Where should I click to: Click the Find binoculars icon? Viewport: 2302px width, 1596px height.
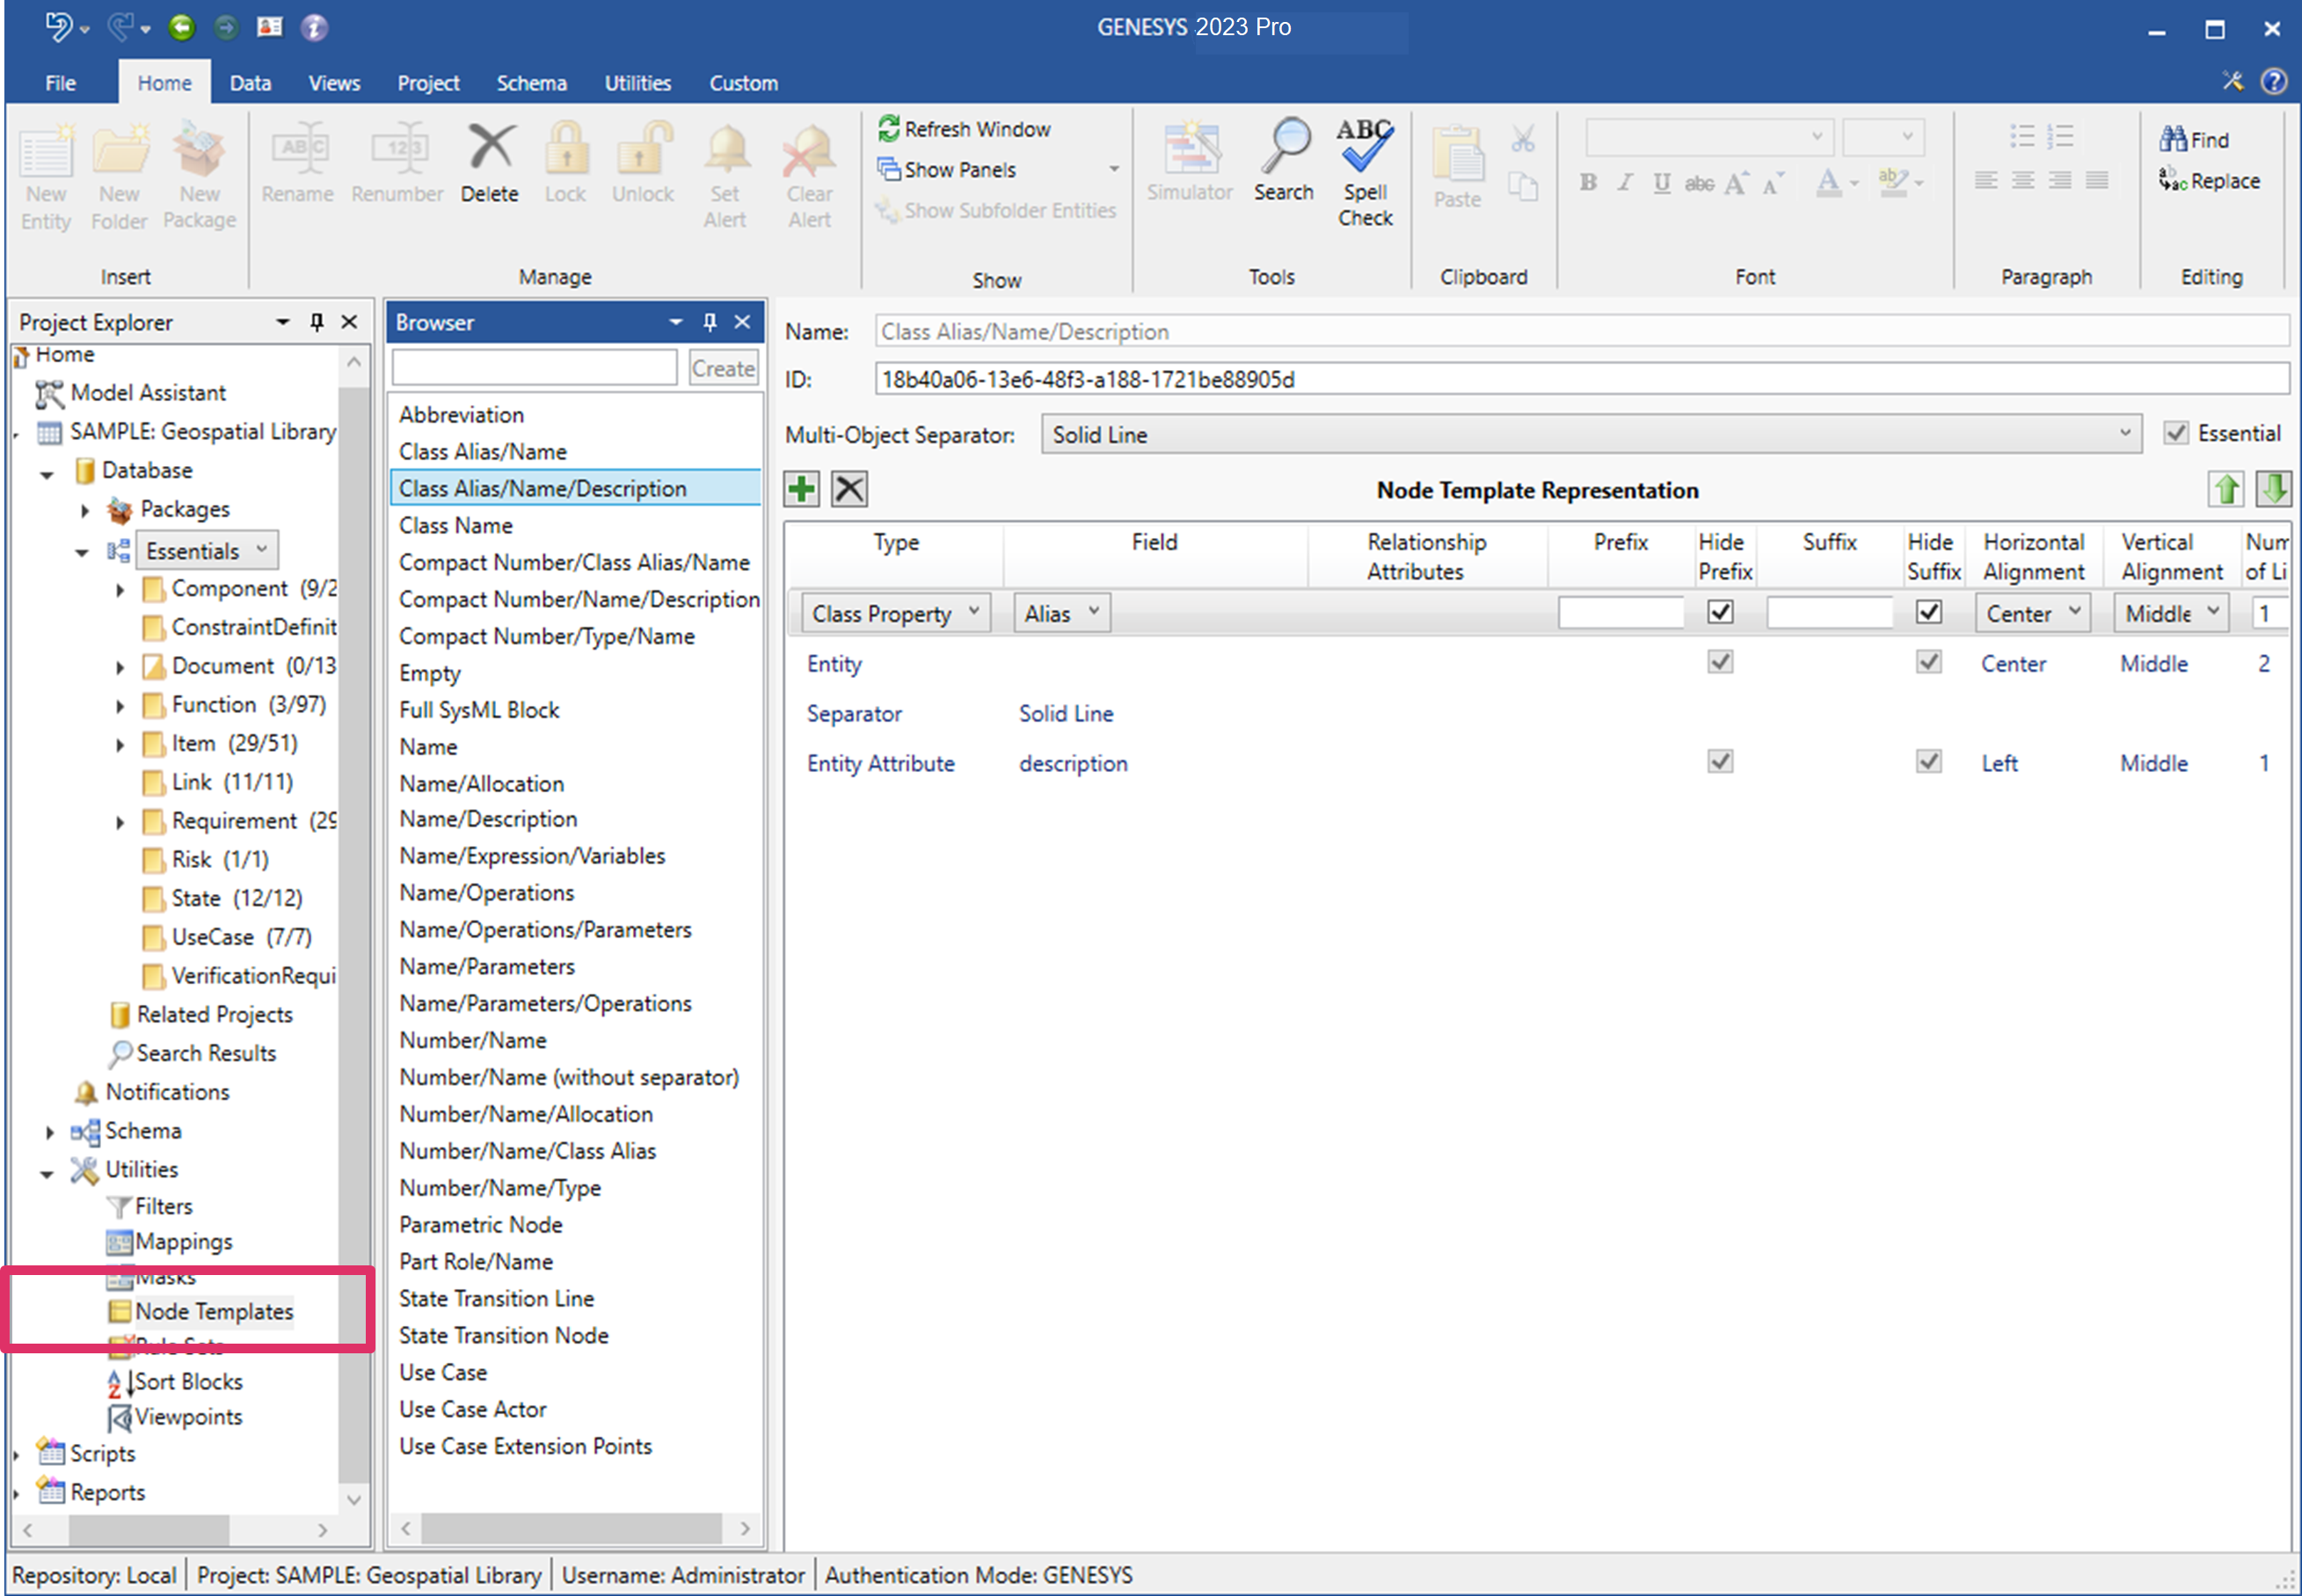pos(2171,139)
